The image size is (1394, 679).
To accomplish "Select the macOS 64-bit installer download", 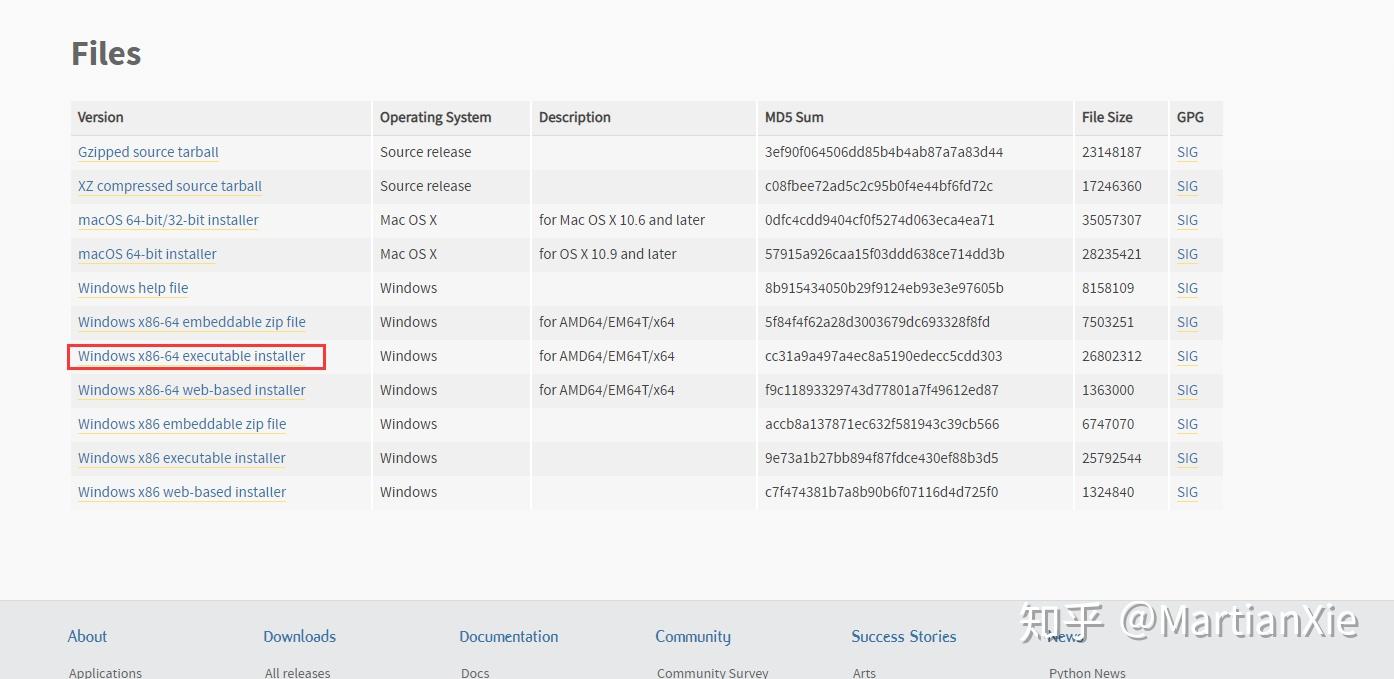I will point(147,254).
